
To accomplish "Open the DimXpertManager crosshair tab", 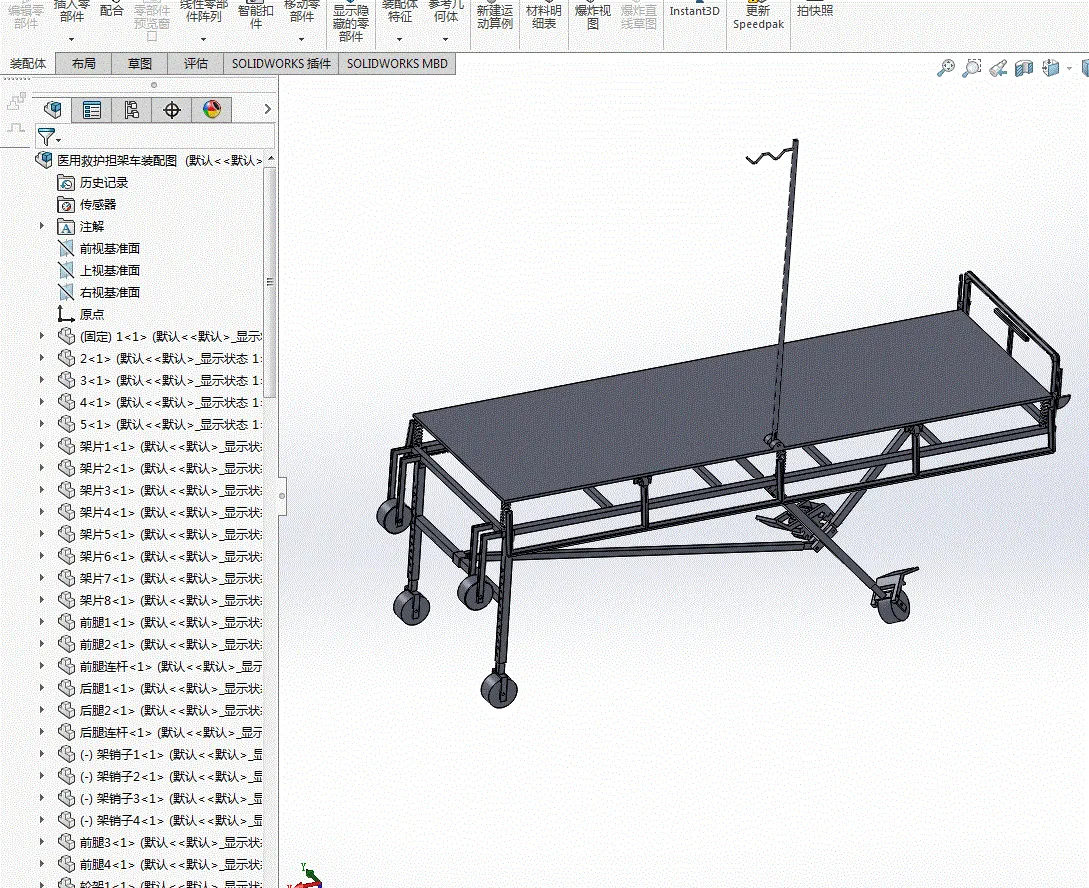I will coord(172,110).
